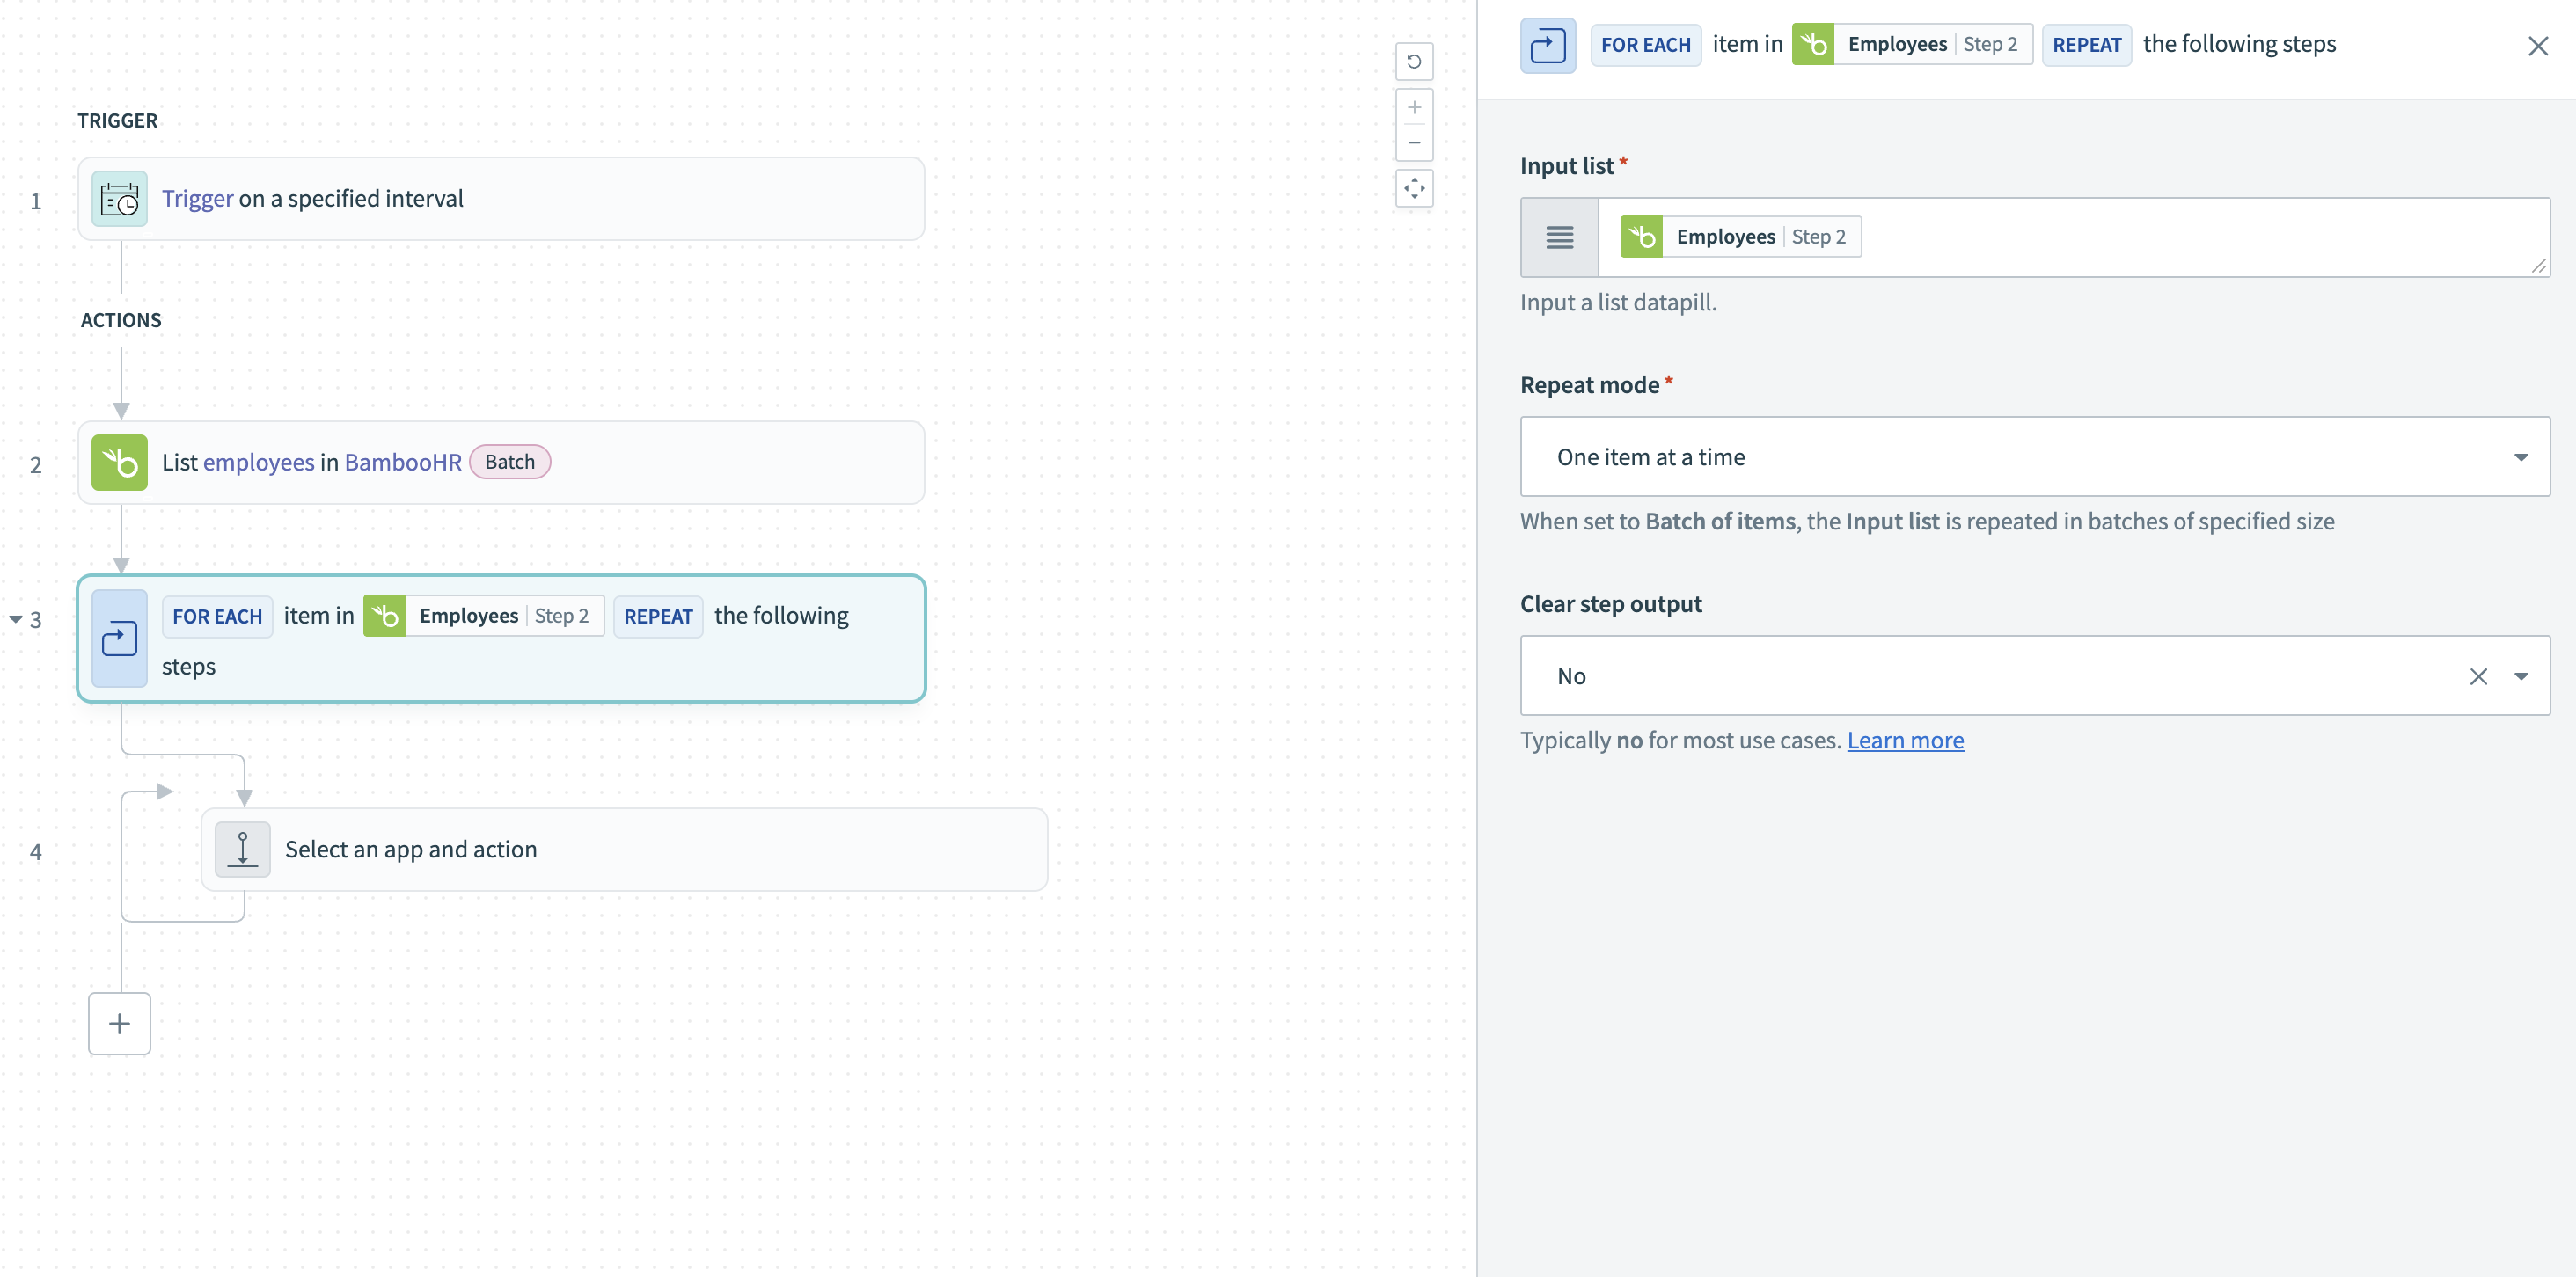Zoom in on the recipe canvas

tap(1414, 107)
